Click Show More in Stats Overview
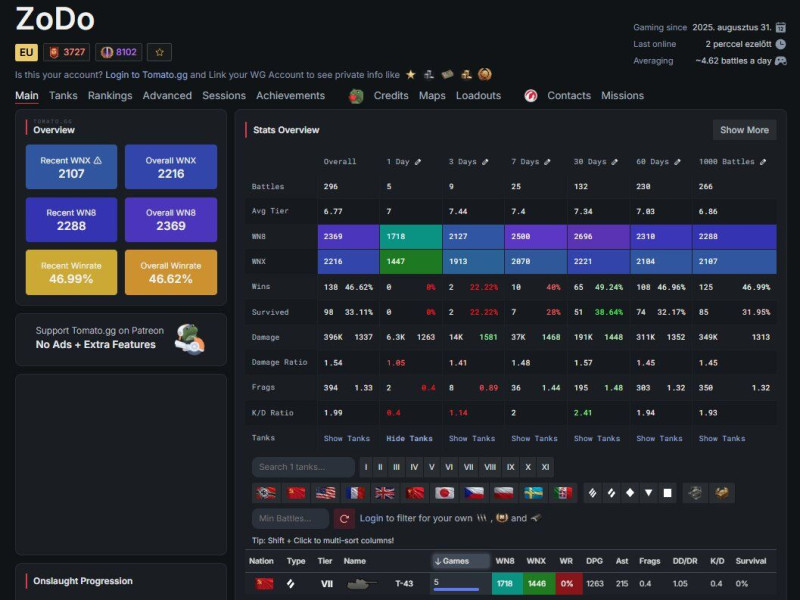 click(x=744, y=130)
